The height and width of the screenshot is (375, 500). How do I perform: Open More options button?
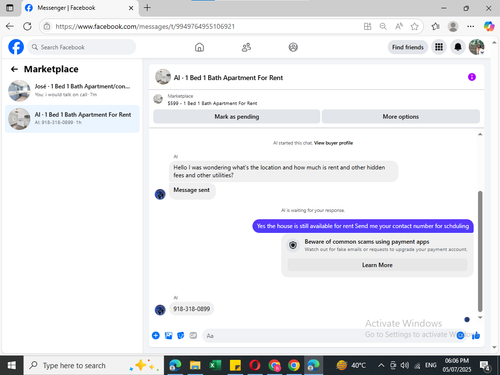[x=401, y=117]
